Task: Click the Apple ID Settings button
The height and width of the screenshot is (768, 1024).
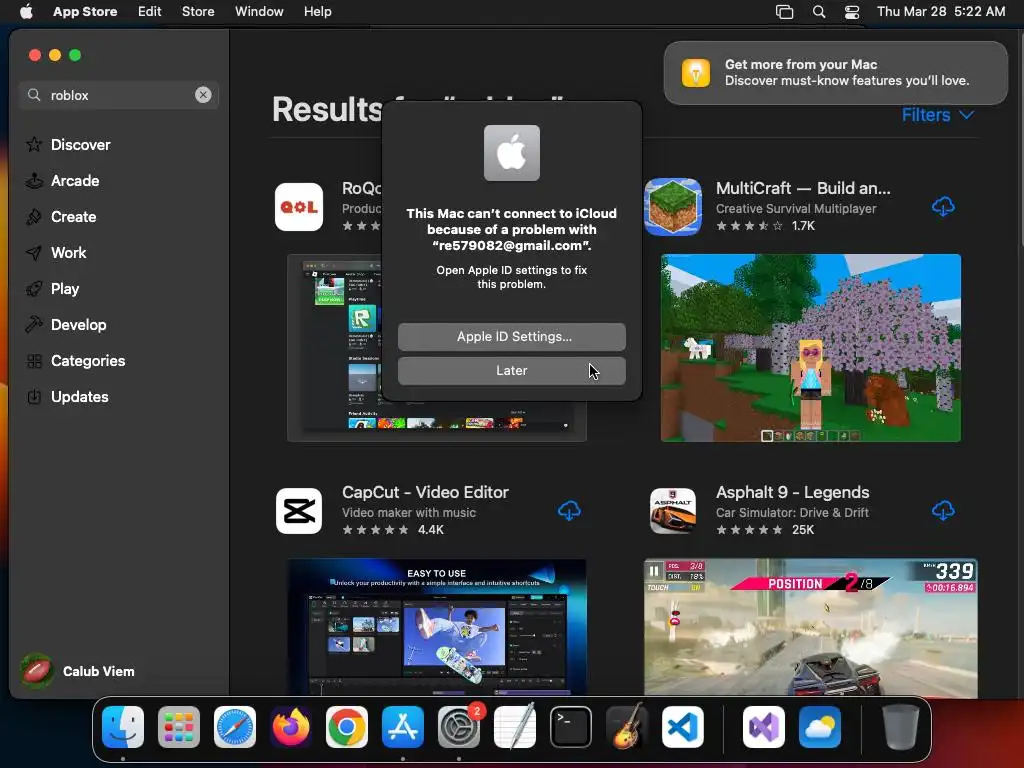Action: [512, 336]
